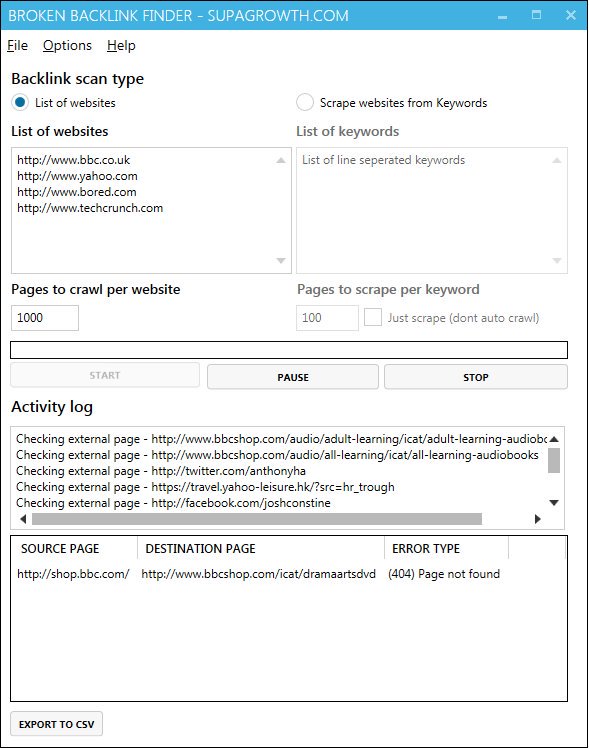
Task: Select 'Scrape websites from Keywords' radio option
Action: 305,103
